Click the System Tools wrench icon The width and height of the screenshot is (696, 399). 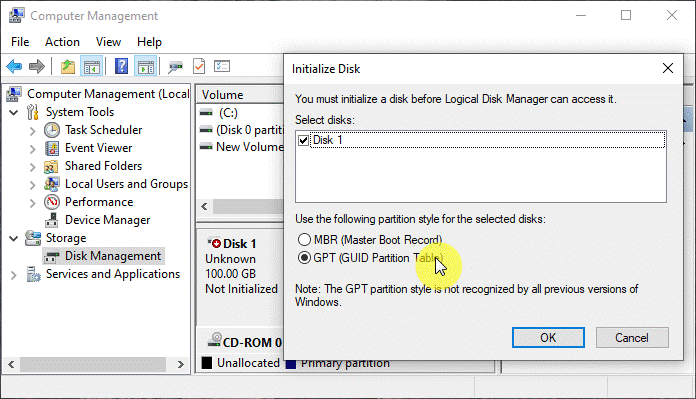tap(32, 112)
